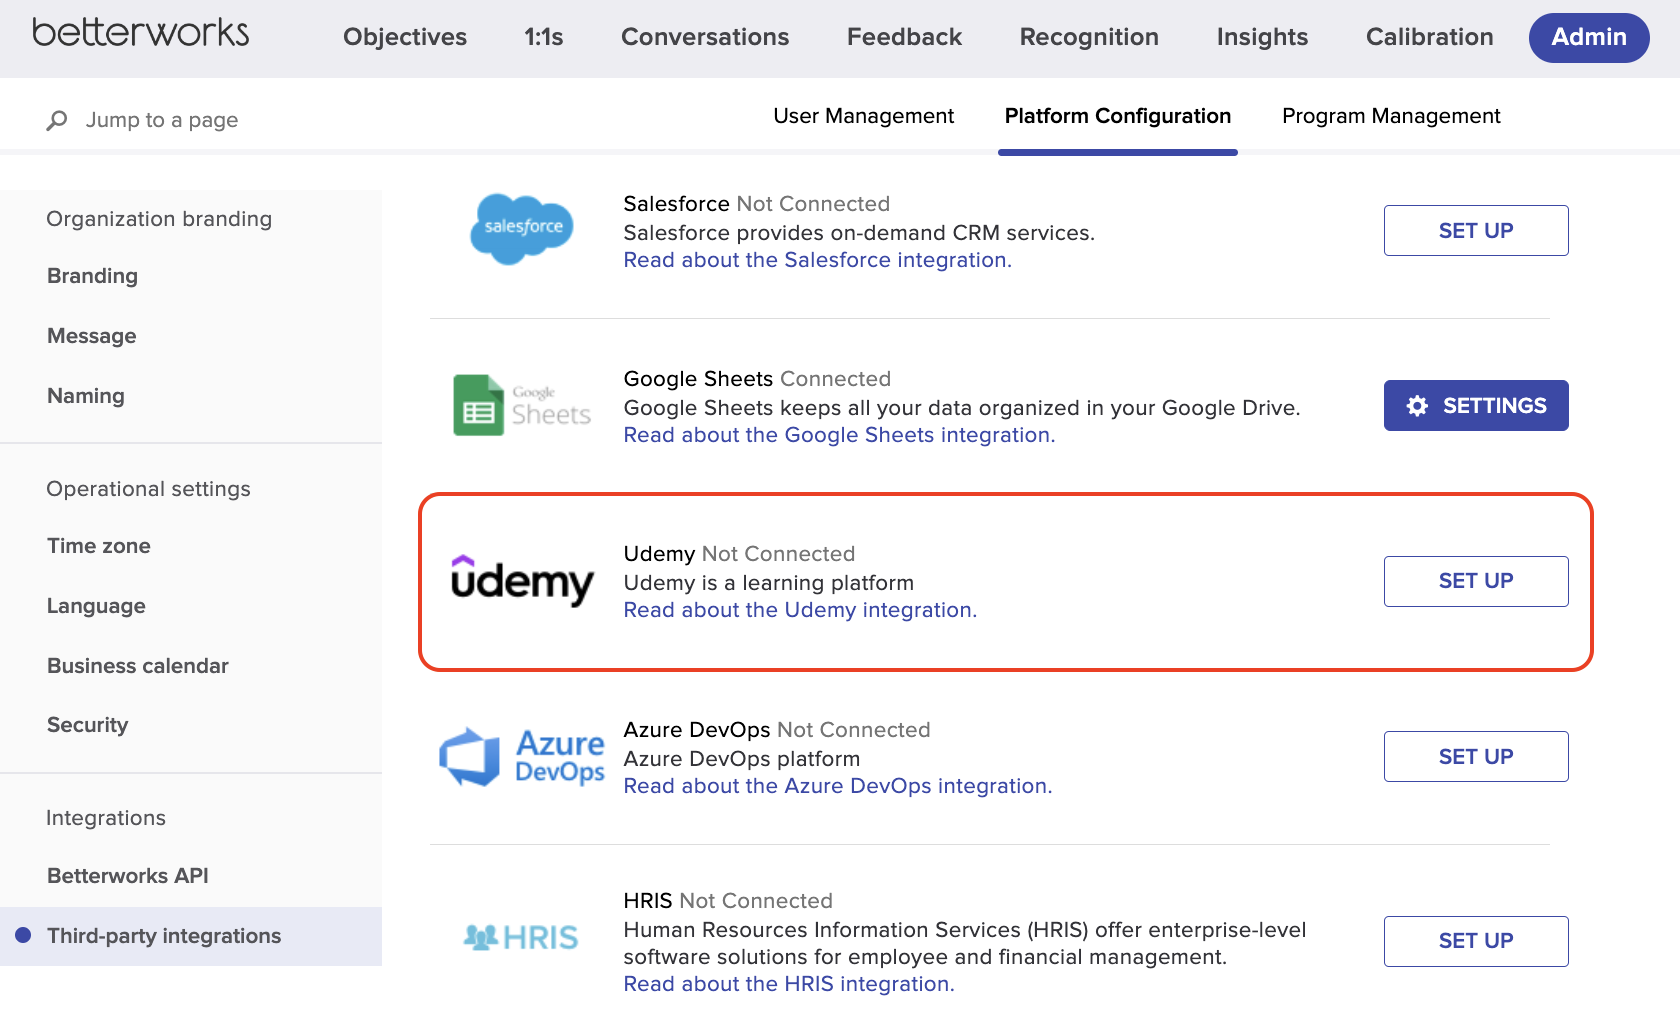Click the Azure DevOps Not Connected title
Screen dimensions: 1680x1034
[x=777, y=730]
